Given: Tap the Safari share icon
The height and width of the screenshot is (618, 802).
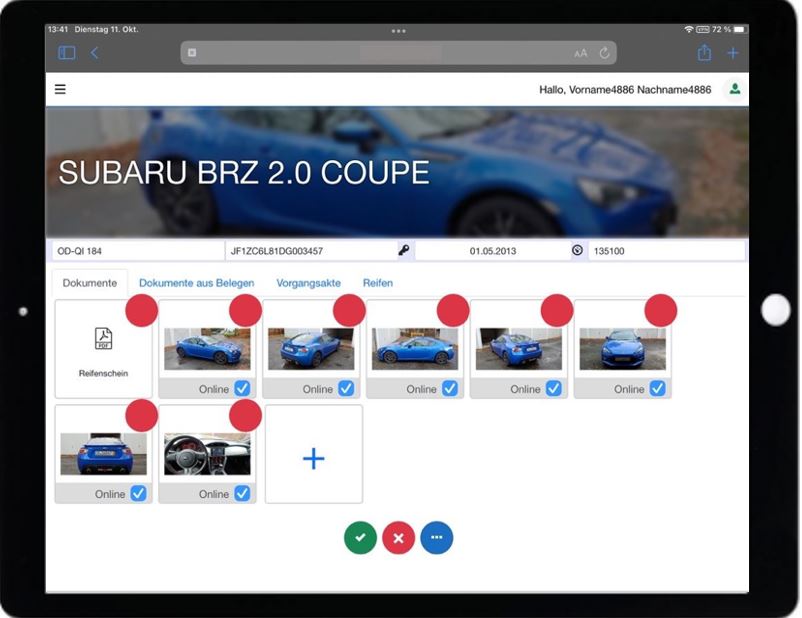Looking at the screenshot, I should [704, 53].
